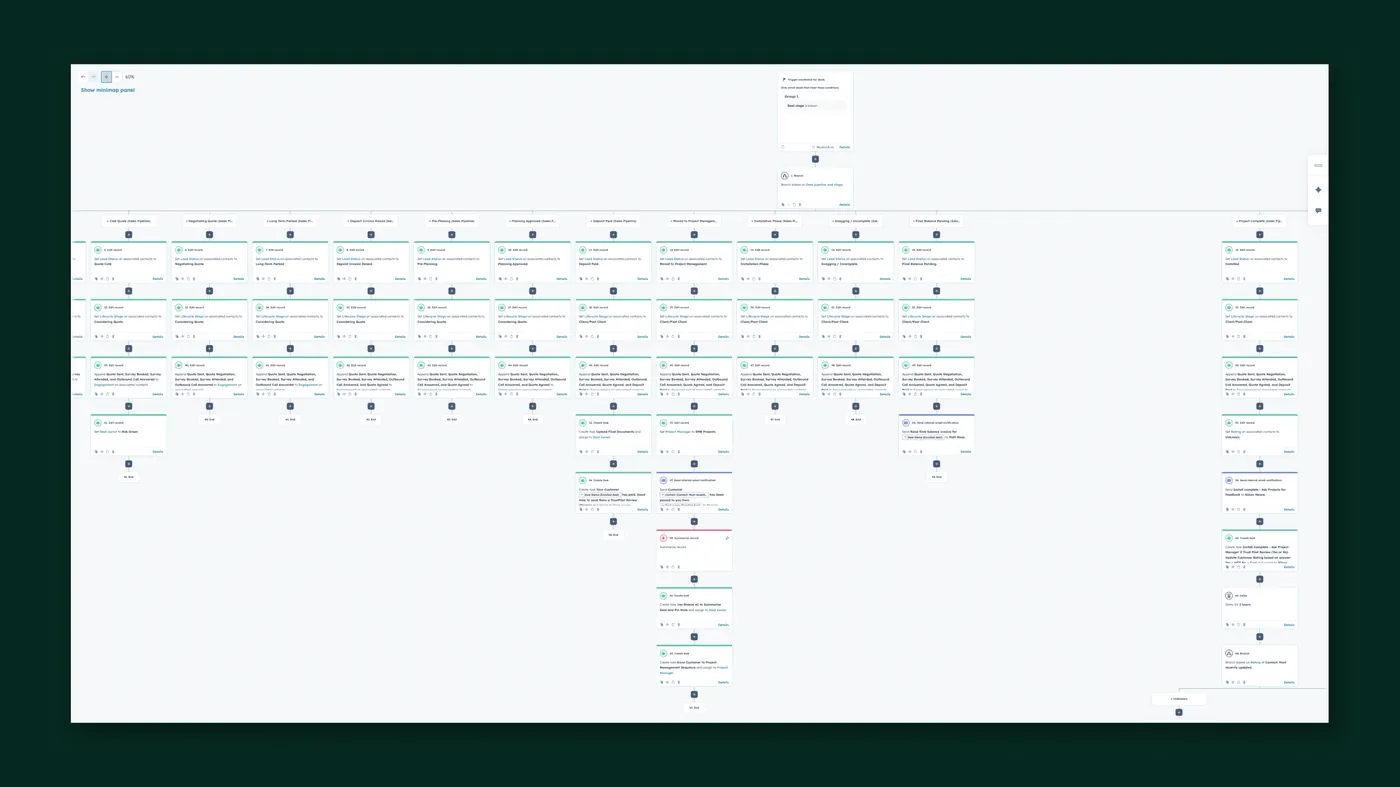Screen dimensions: 1400x787
Task: Open the Breeze AI sparkle icon in right sidebar
Action: pos(1318,189)
